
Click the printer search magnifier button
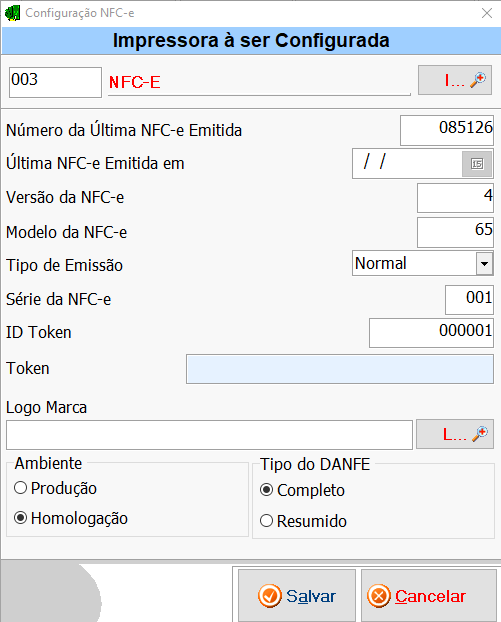[455, 80]
